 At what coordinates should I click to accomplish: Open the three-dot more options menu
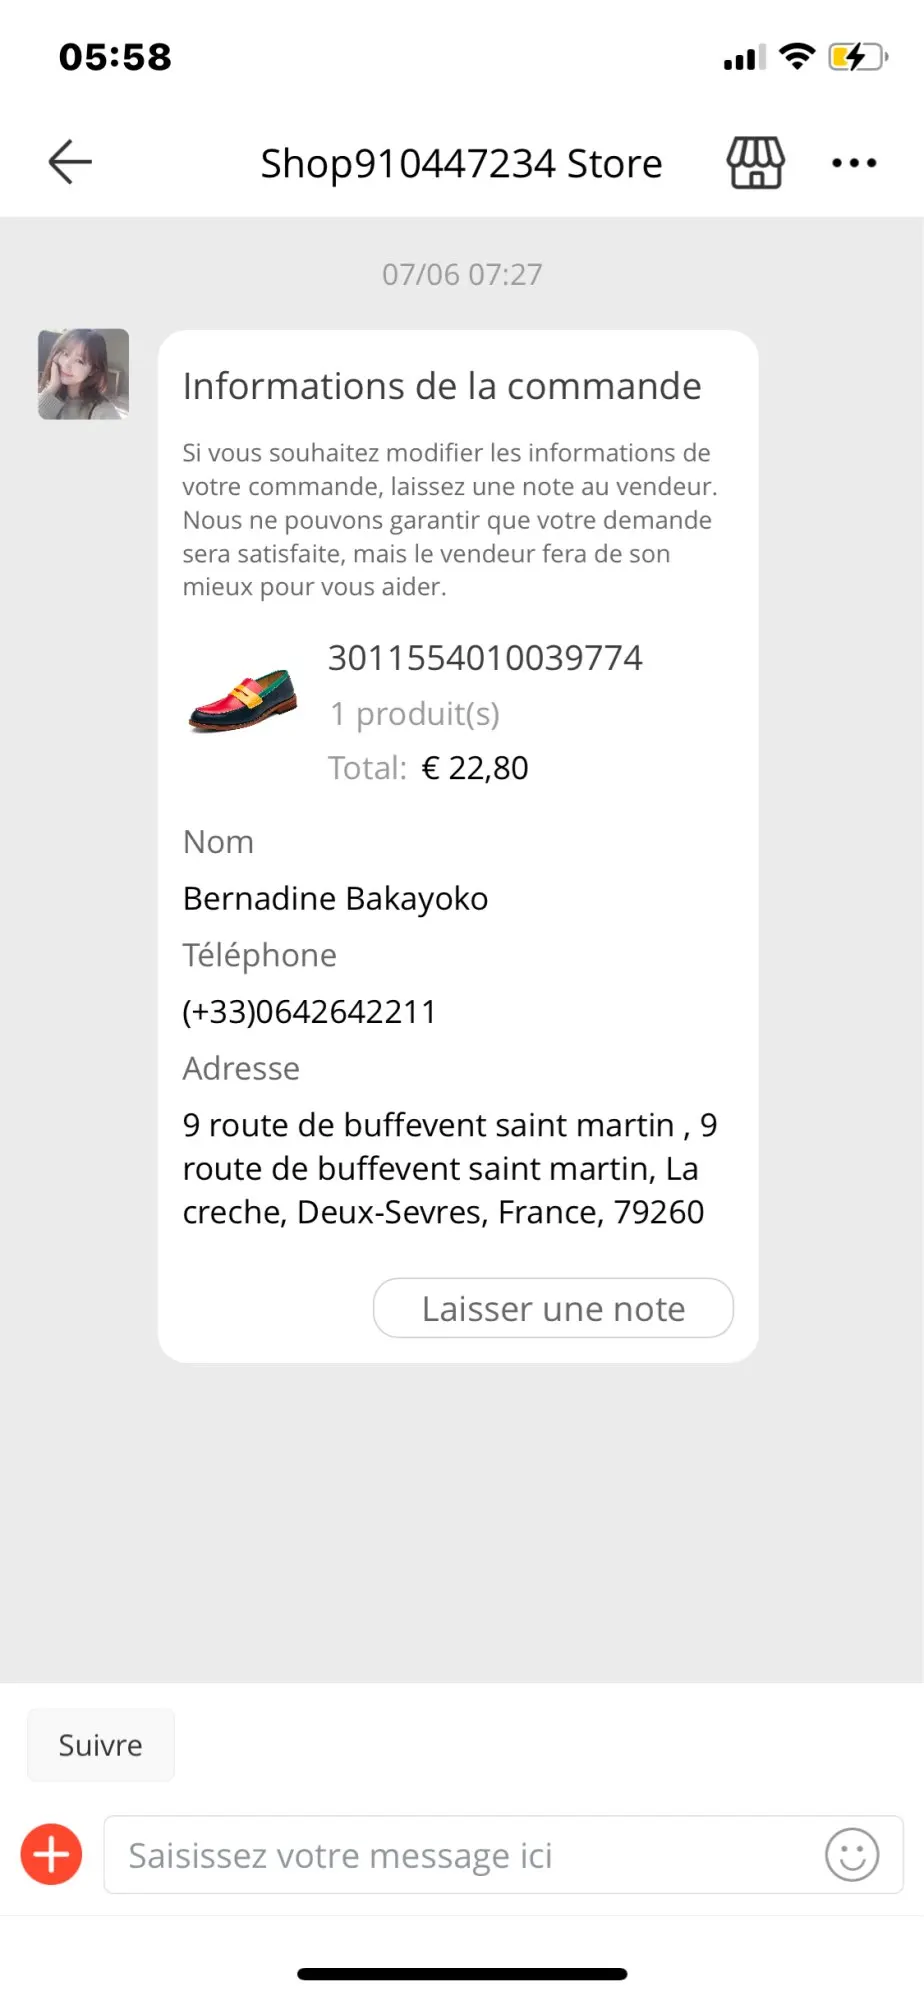[x=854, y=162]
